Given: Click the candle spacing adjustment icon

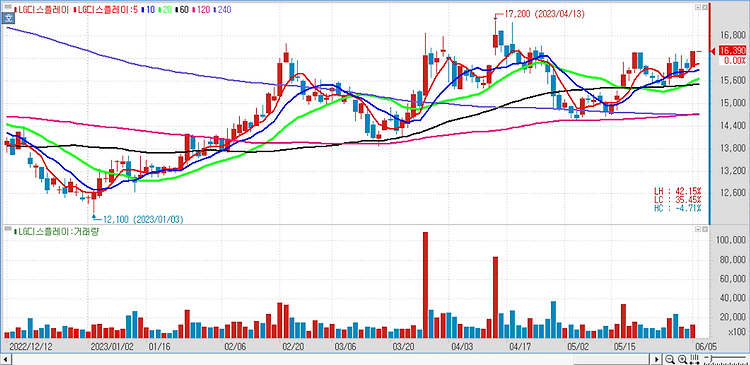Looking at the screenshot, I should coord(694,359).
